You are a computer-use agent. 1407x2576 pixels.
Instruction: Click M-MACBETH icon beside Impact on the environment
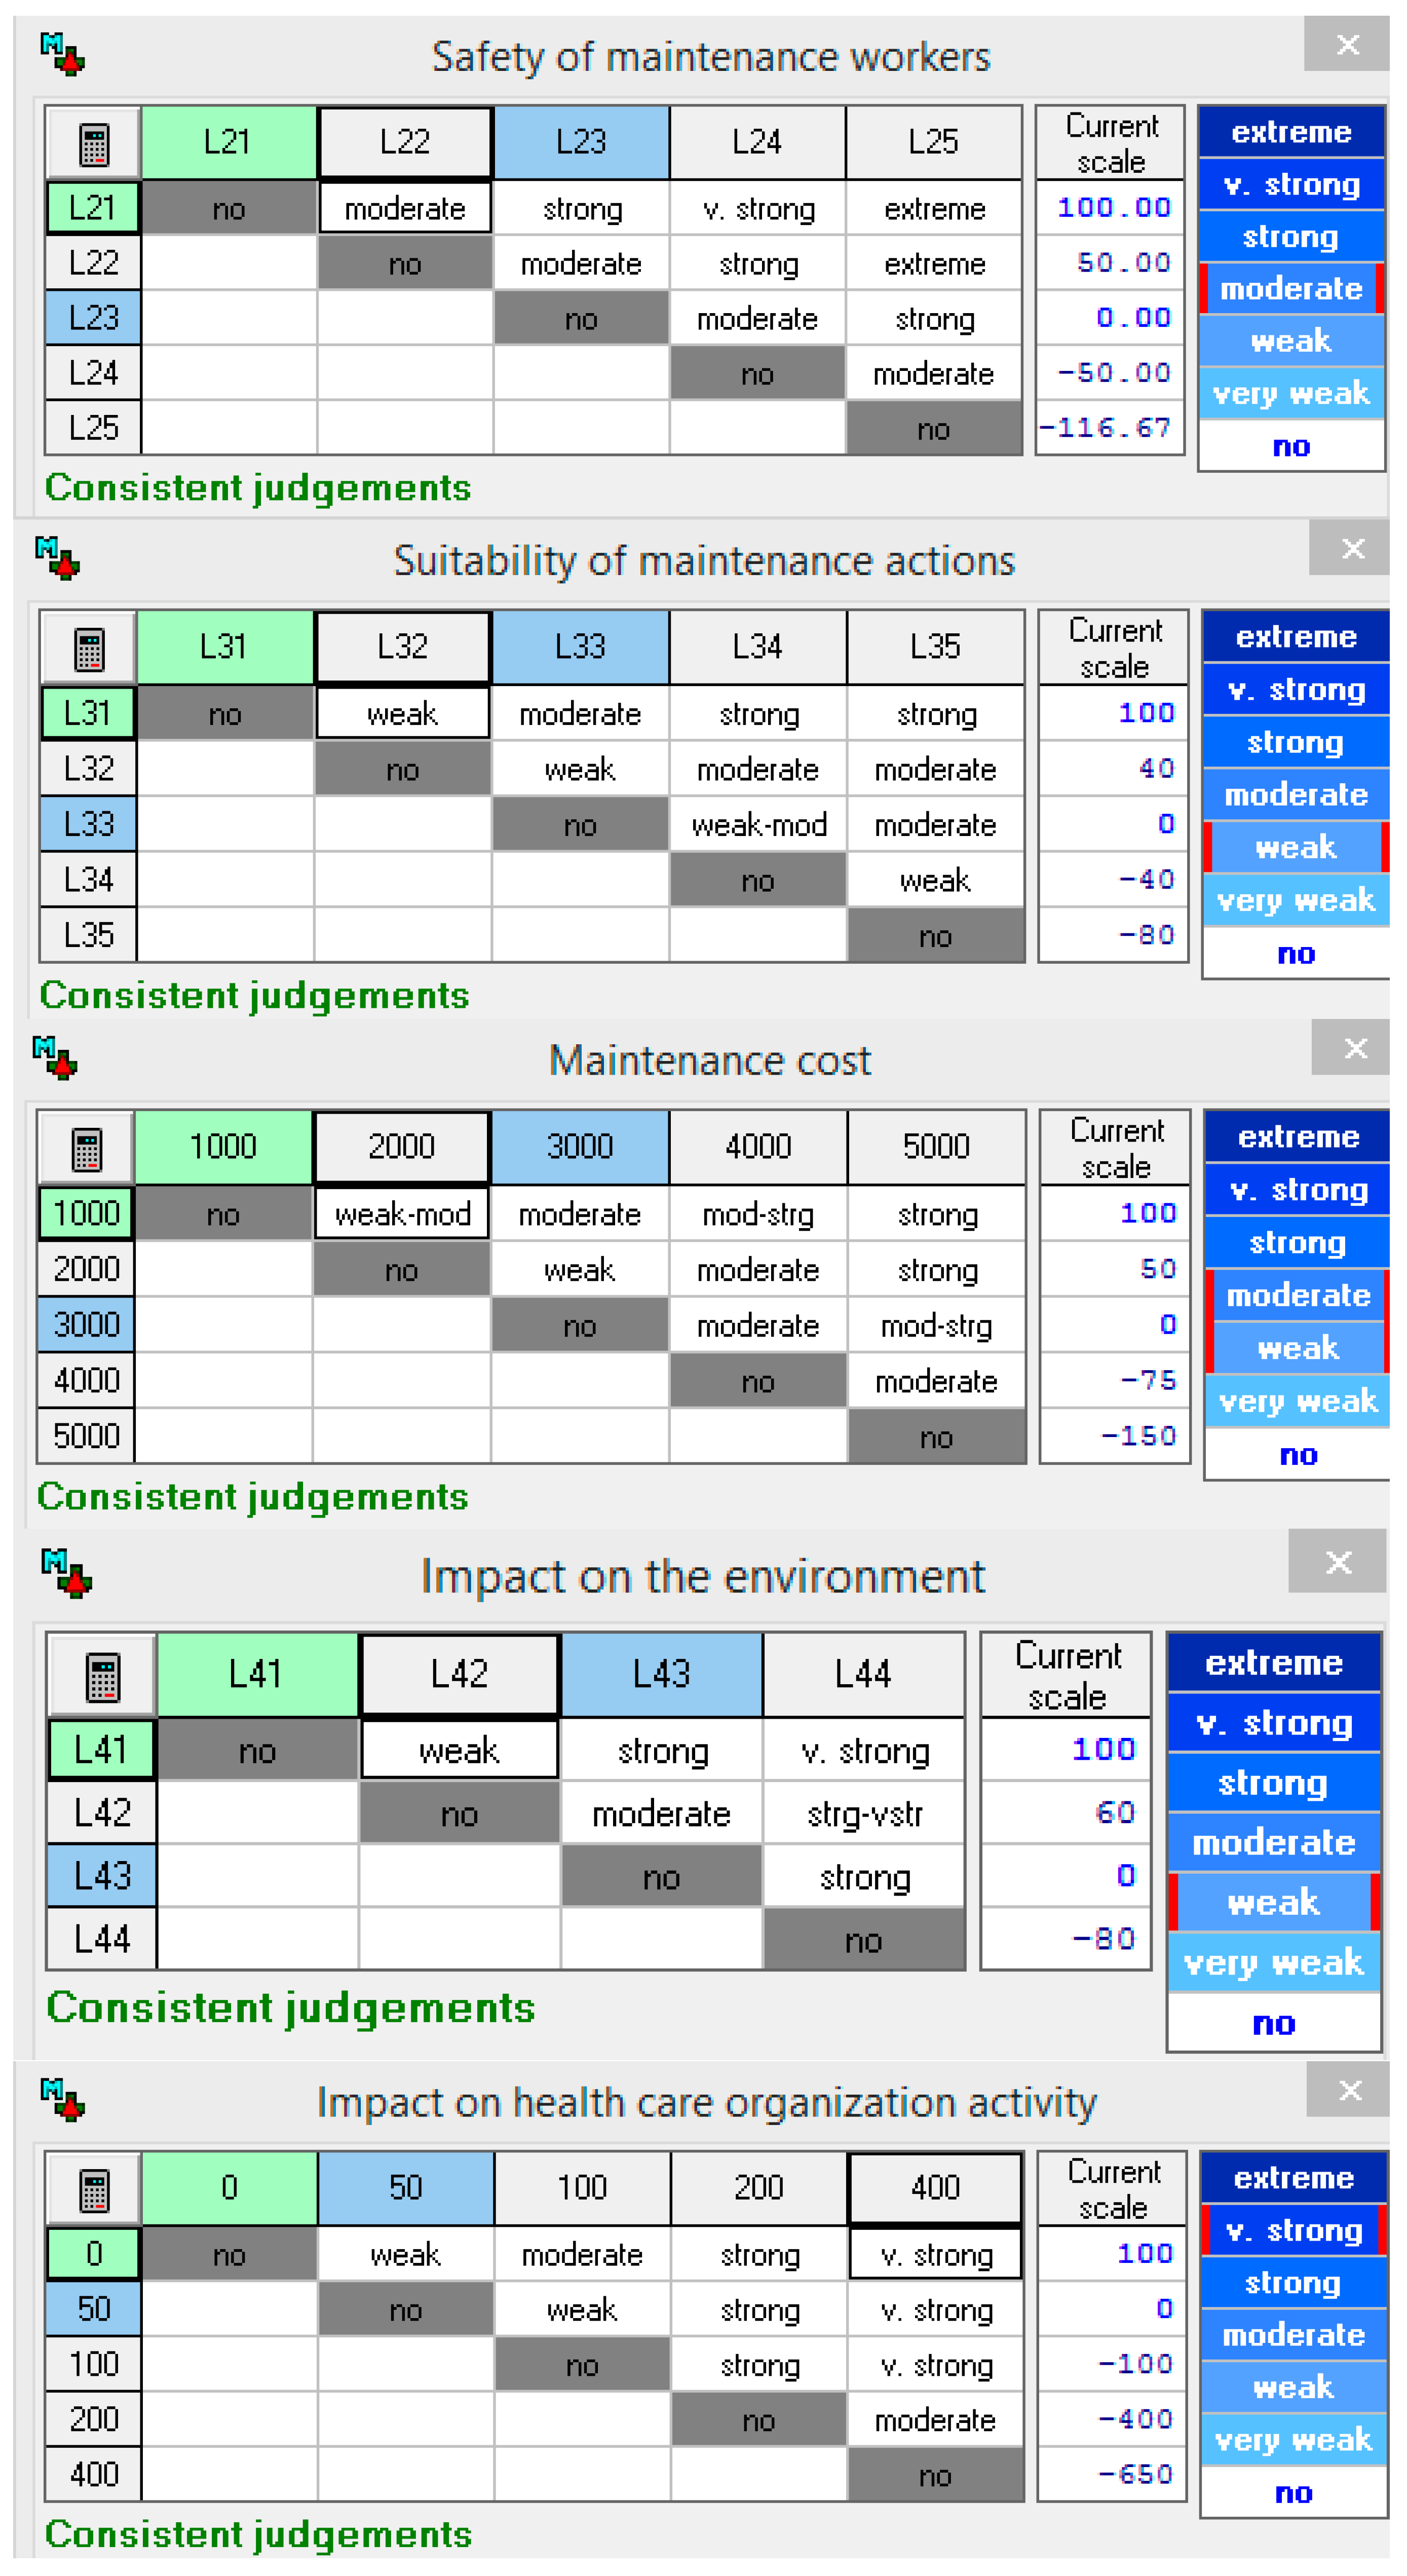point(66,1573)
